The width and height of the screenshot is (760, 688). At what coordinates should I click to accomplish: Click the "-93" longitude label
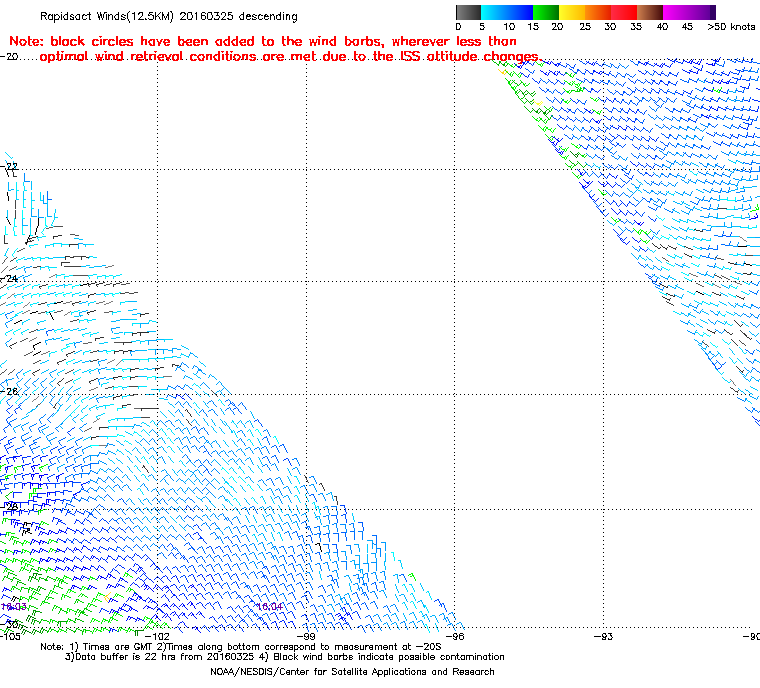(x=603, y=636)
